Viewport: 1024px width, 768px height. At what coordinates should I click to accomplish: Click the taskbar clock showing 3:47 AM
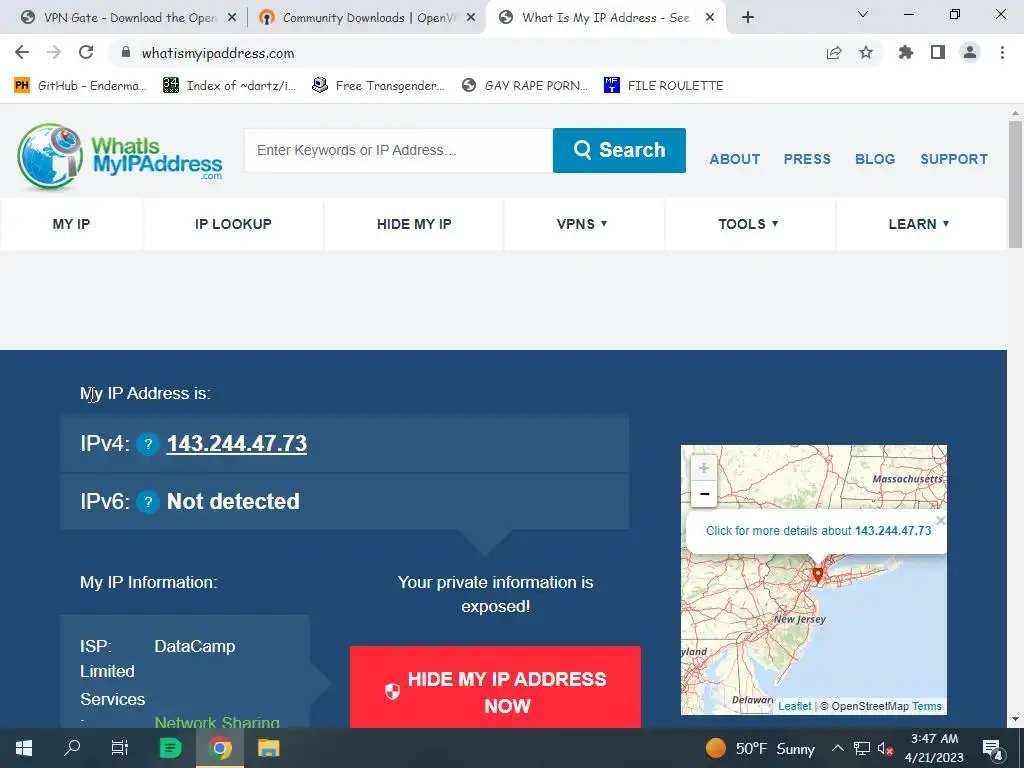[934, 748]
